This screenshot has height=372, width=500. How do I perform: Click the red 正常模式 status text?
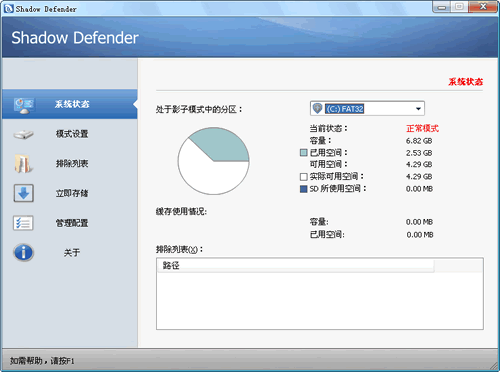tap(422, 128)
